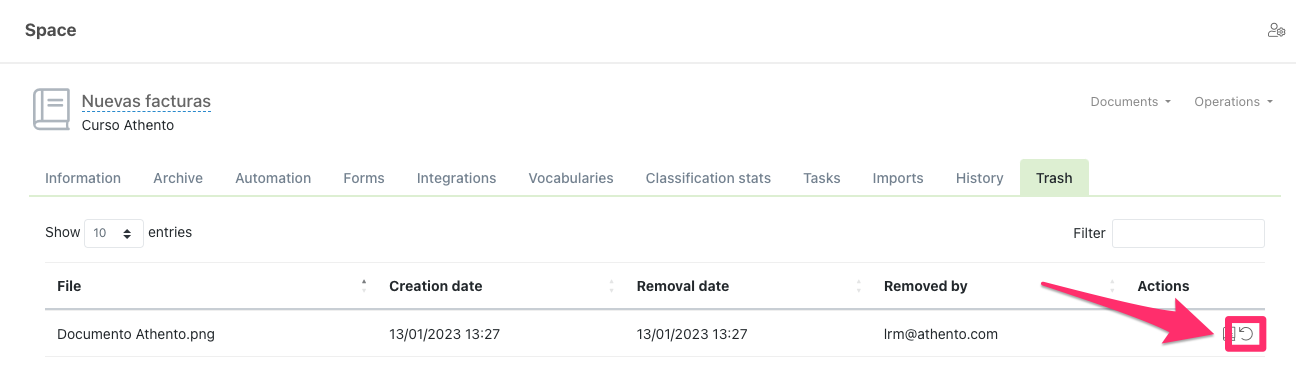Click the Nuevas facturas space name
The image size is (1296, 365).
pyautogui.click(x=146, y=101)
